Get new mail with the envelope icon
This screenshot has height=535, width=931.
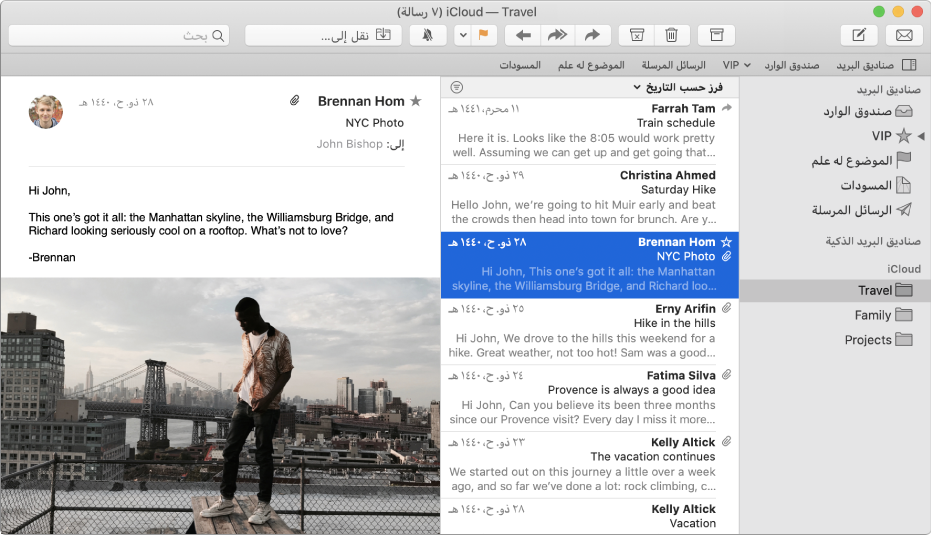click(904, 35)
